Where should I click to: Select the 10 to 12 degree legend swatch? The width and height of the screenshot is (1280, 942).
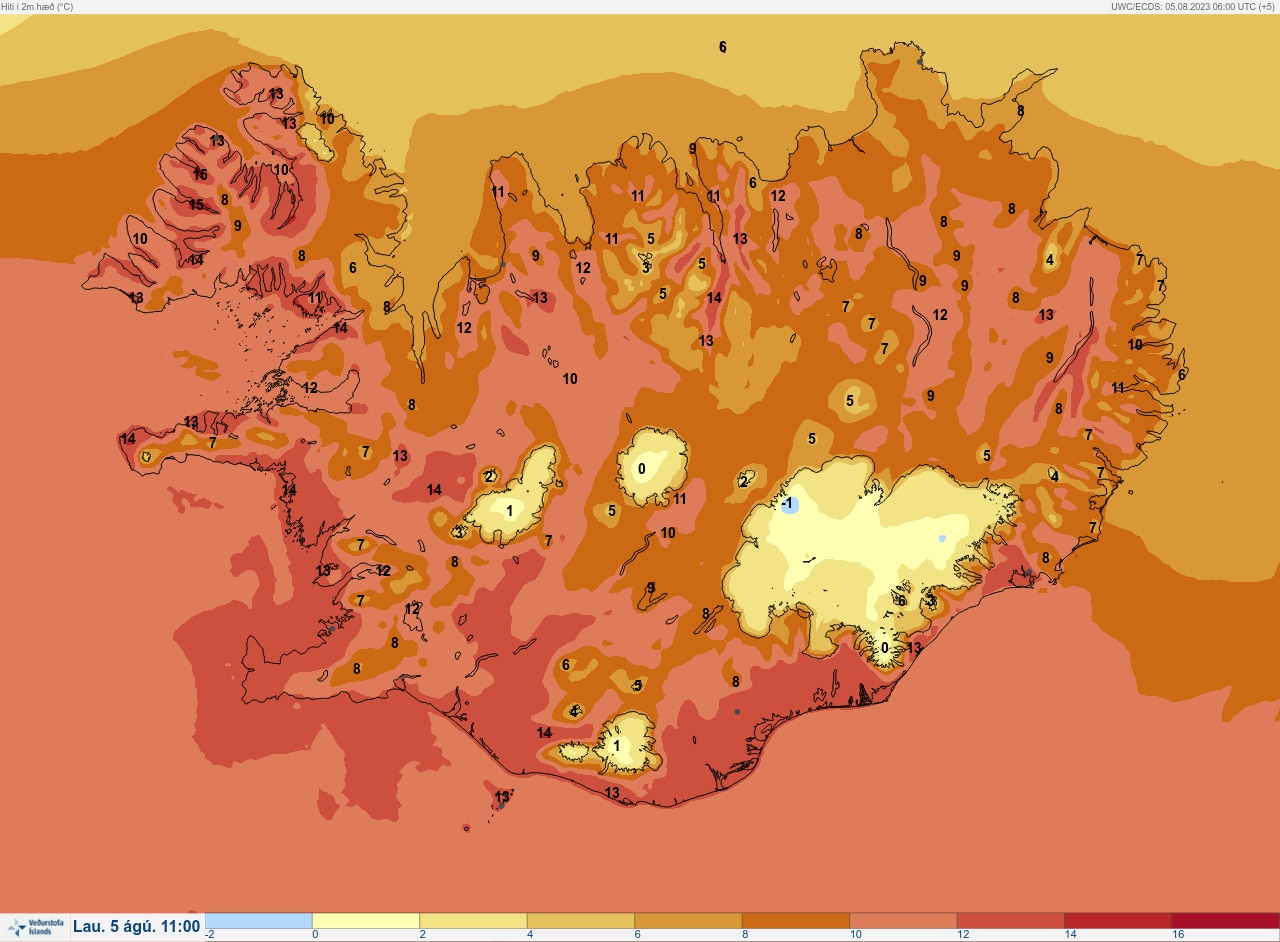903,920
